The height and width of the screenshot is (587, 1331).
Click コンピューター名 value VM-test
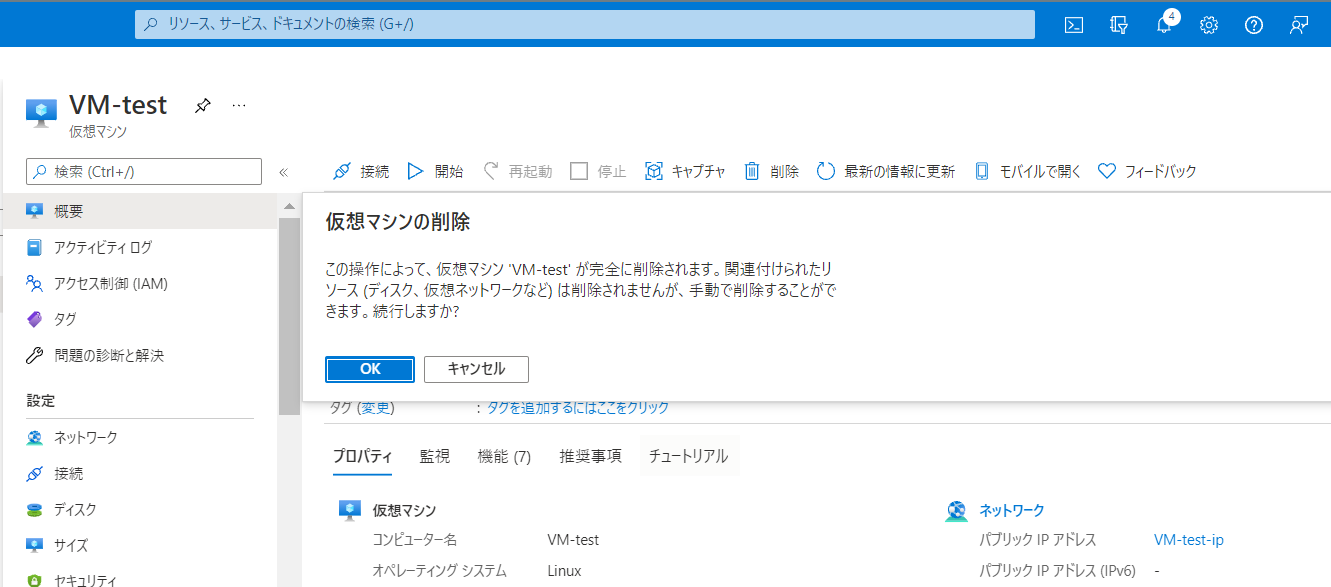pos(574,540)
